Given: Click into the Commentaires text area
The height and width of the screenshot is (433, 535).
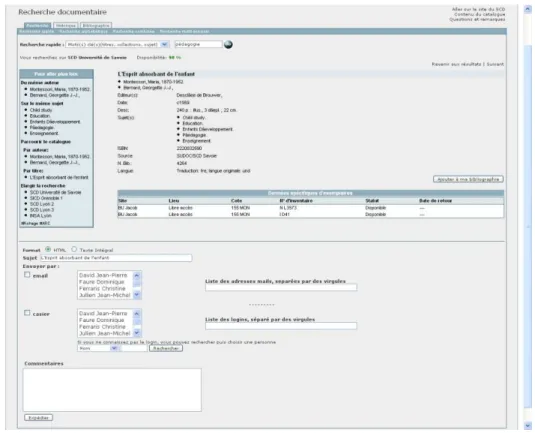Looking at the screenshot, I should 112,390.
